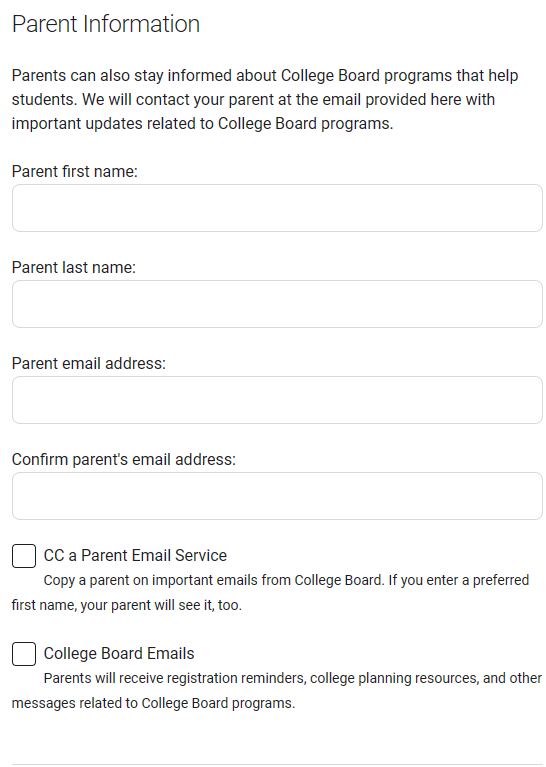Click the 'College Board Emails' label text
546x767 pixels.
(119, 654)
